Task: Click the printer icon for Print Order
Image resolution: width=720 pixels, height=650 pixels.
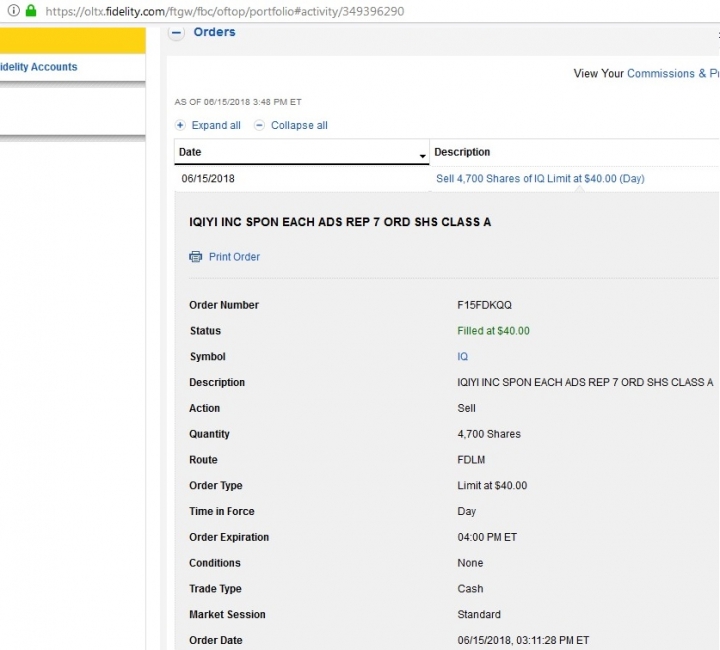Action: pos(196,257)
